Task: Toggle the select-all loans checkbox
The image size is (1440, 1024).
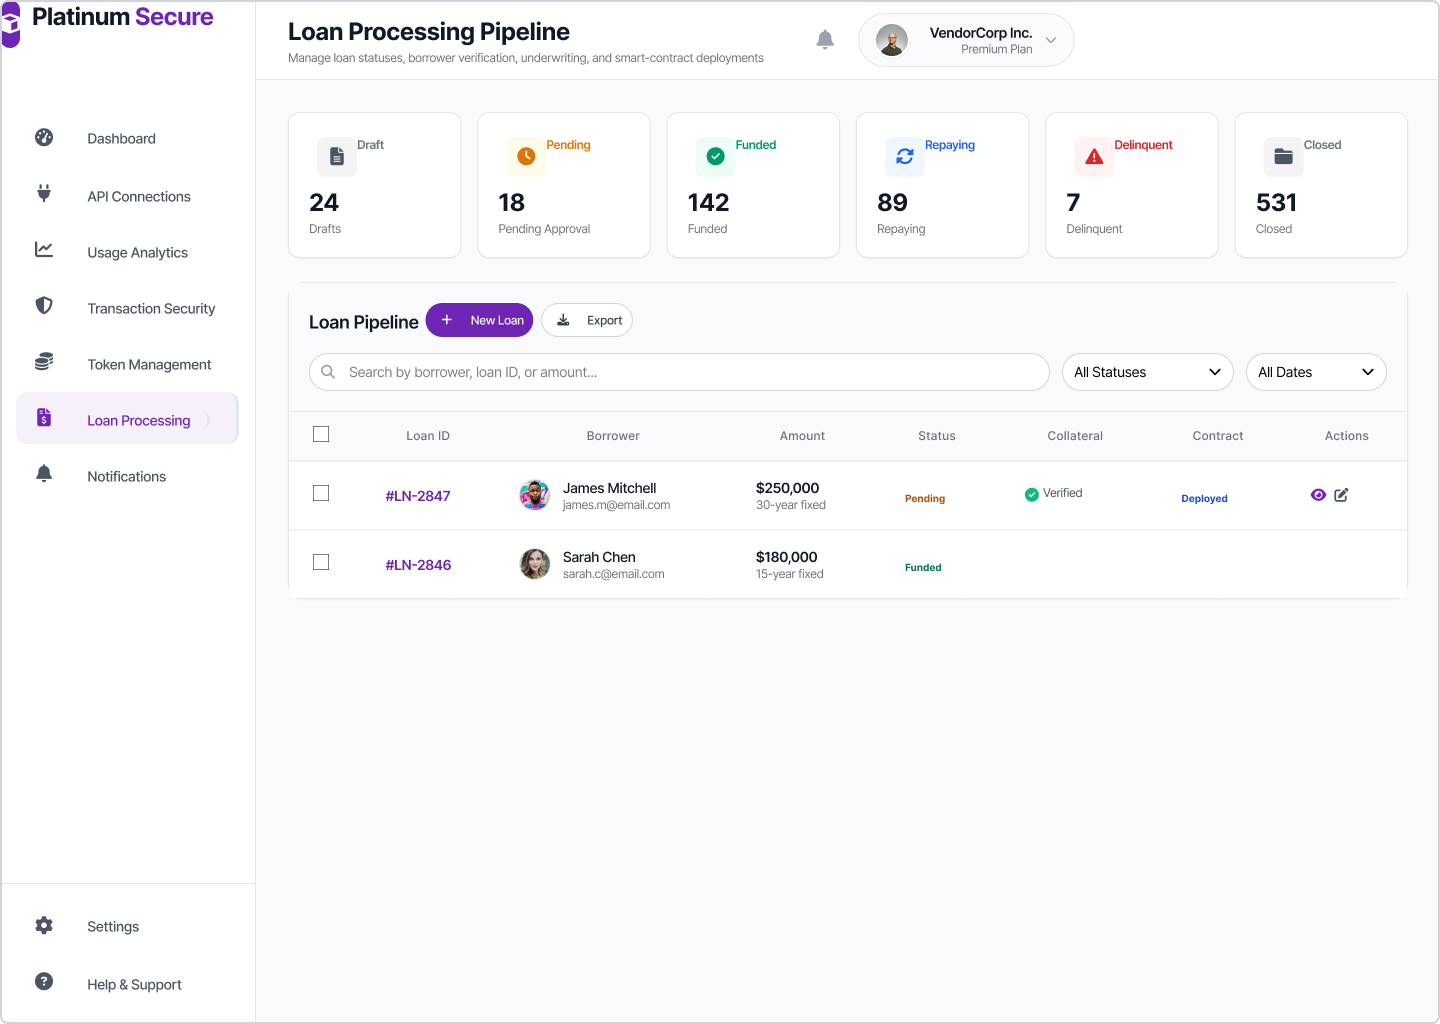Action: [x=321, y=434]
